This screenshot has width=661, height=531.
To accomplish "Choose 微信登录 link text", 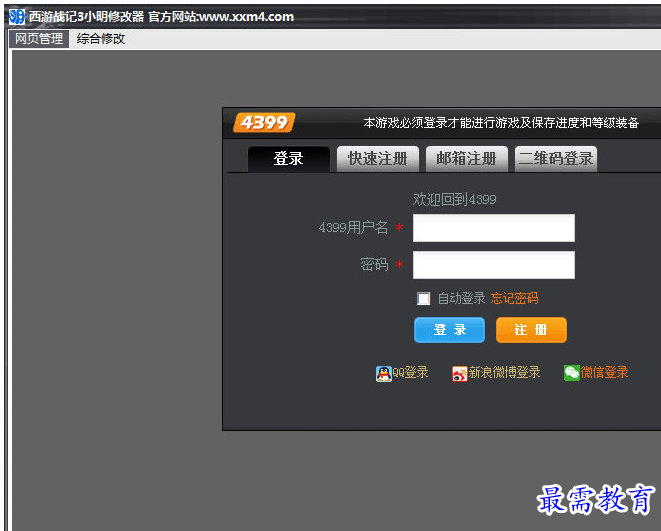I will tap(605, 373).
